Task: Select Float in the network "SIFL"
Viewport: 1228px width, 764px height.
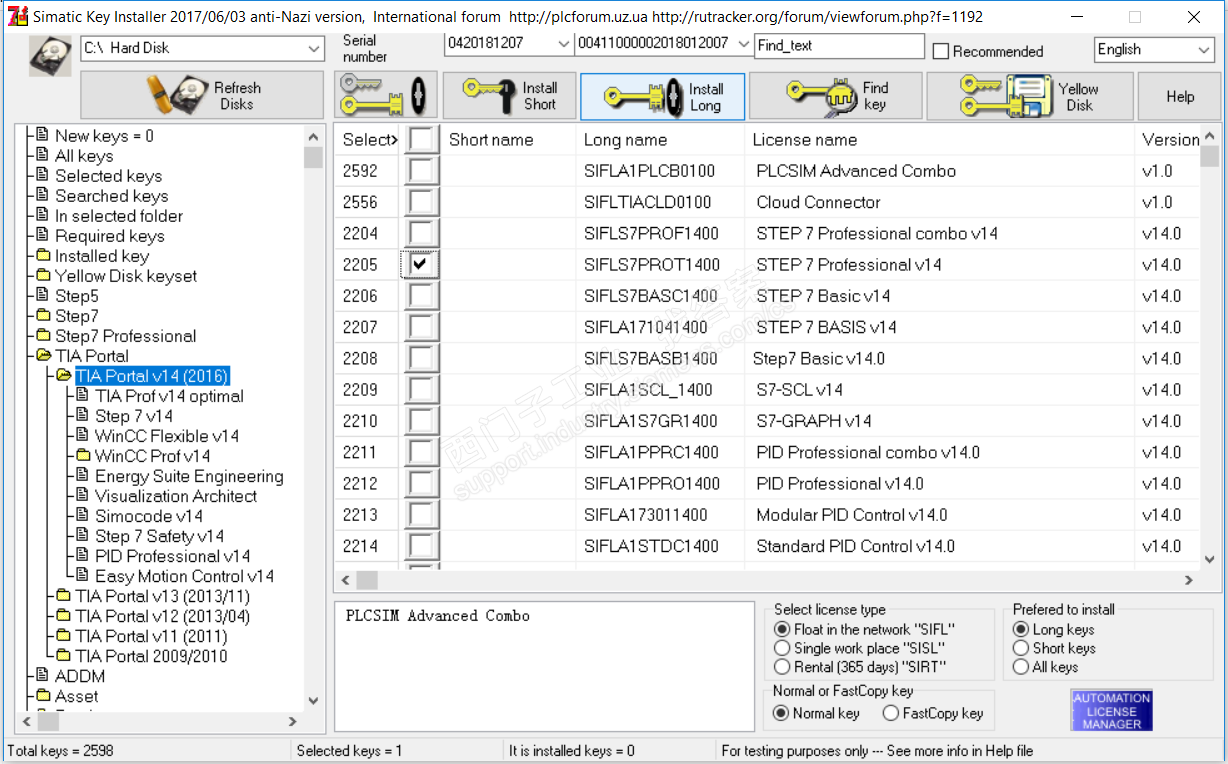Action: tap(782, 629)
